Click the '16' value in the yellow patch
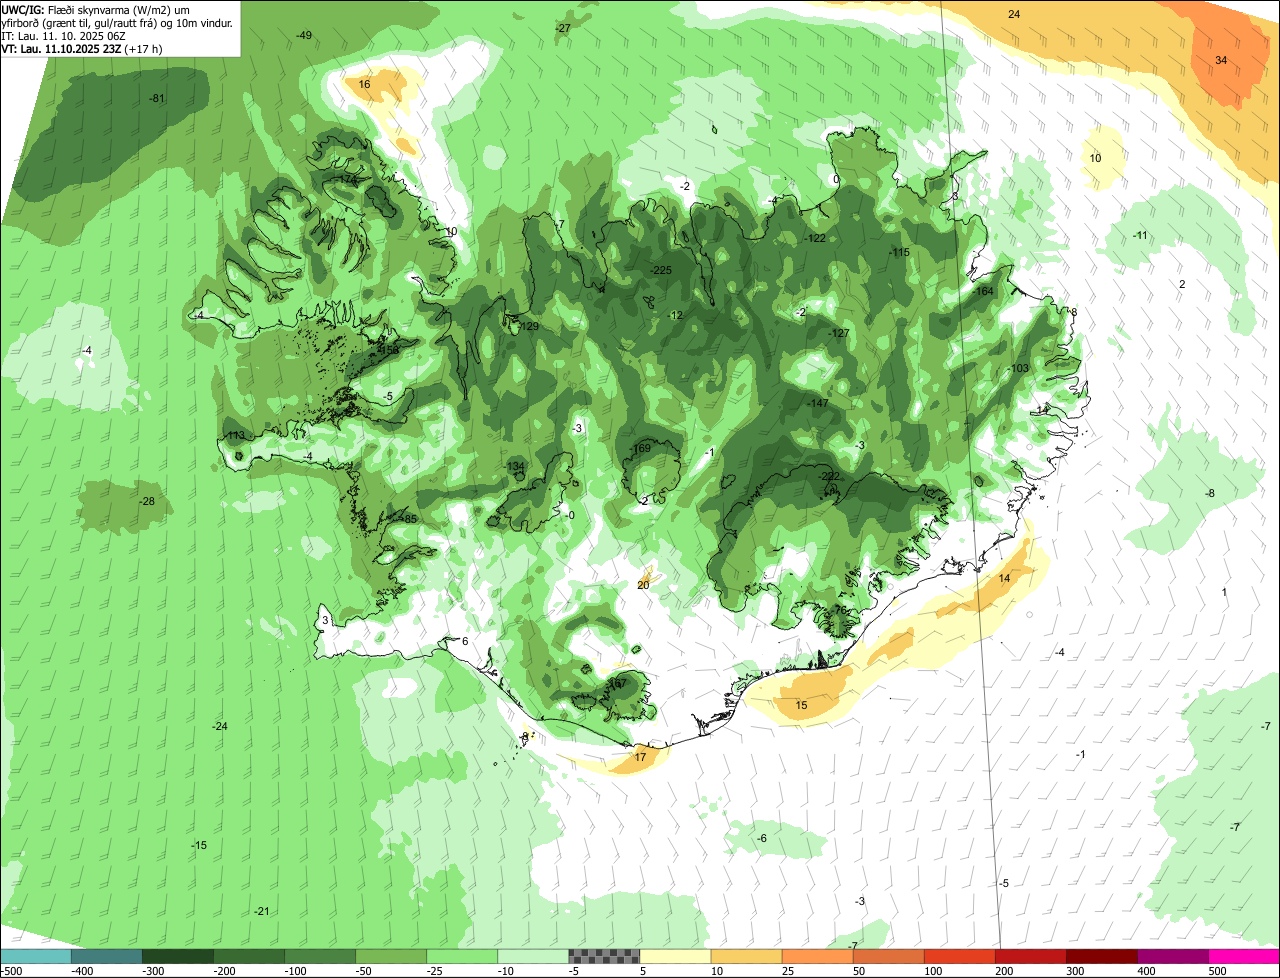This screenshot has width=1280, height=978. (x=365, y=84)
